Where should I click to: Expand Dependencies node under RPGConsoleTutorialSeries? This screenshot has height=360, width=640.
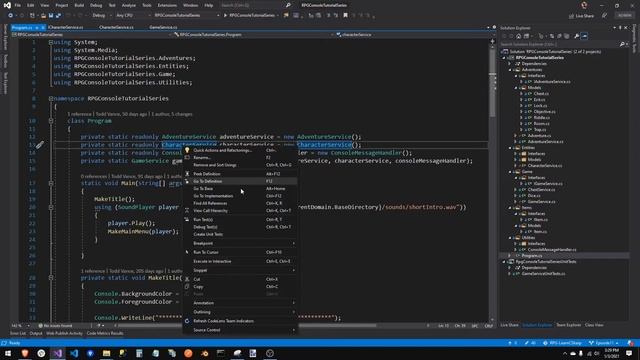pos(510,64)
